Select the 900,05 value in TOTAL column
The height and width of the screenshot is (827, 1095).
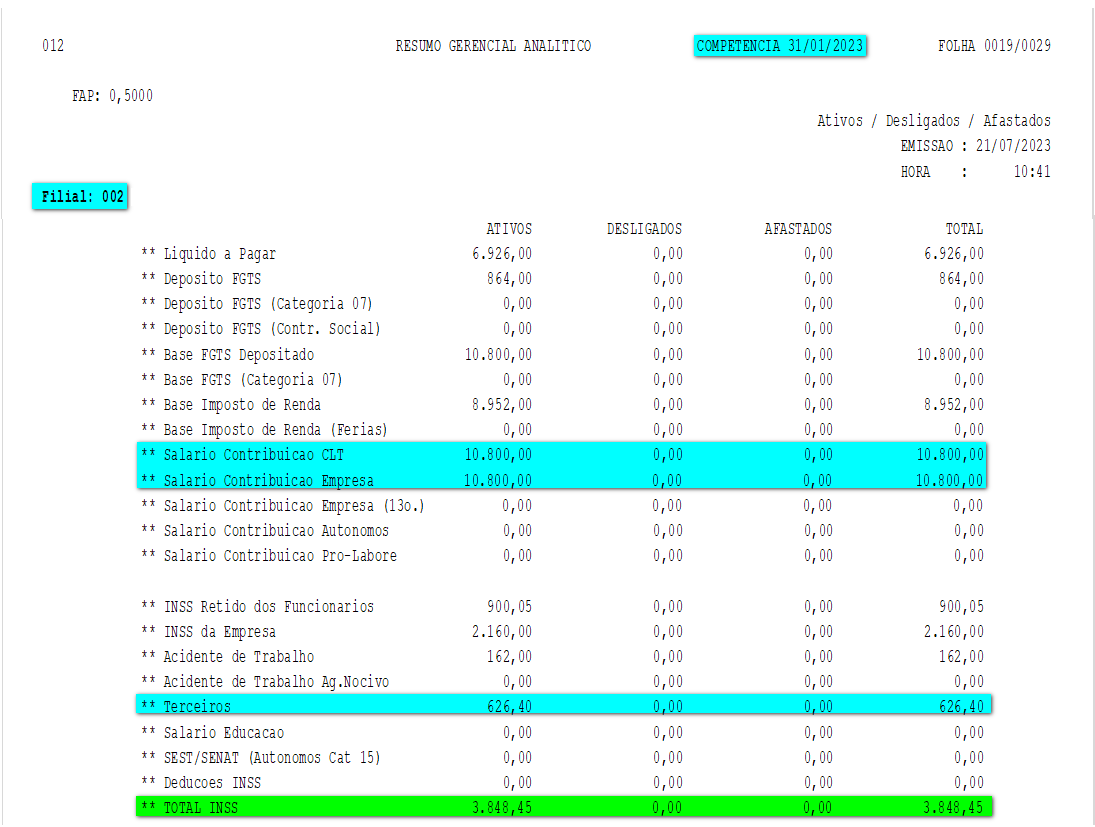[961, 607]
